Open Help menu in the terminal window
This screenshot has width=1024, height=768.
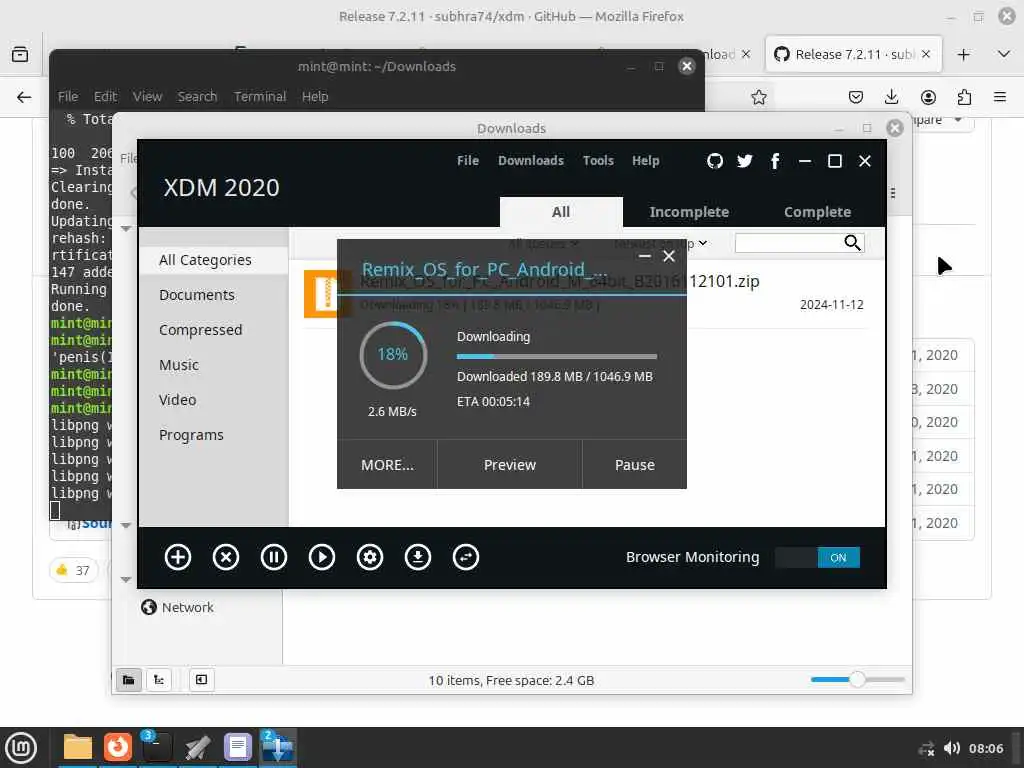click(315, 97)
